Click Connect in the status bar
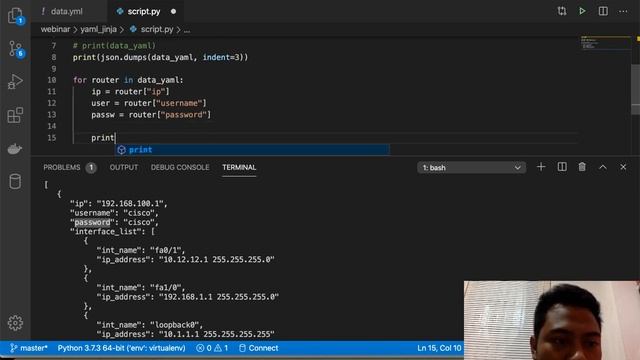The width and height of the screenshot is (640, 360). (258, 348)
